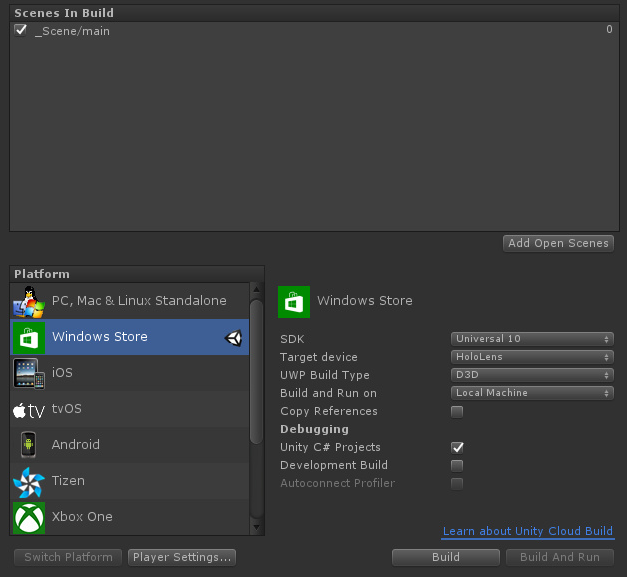627x577 pixels.
Task: Click the Windows Store title text
Action: click(365, 301)
